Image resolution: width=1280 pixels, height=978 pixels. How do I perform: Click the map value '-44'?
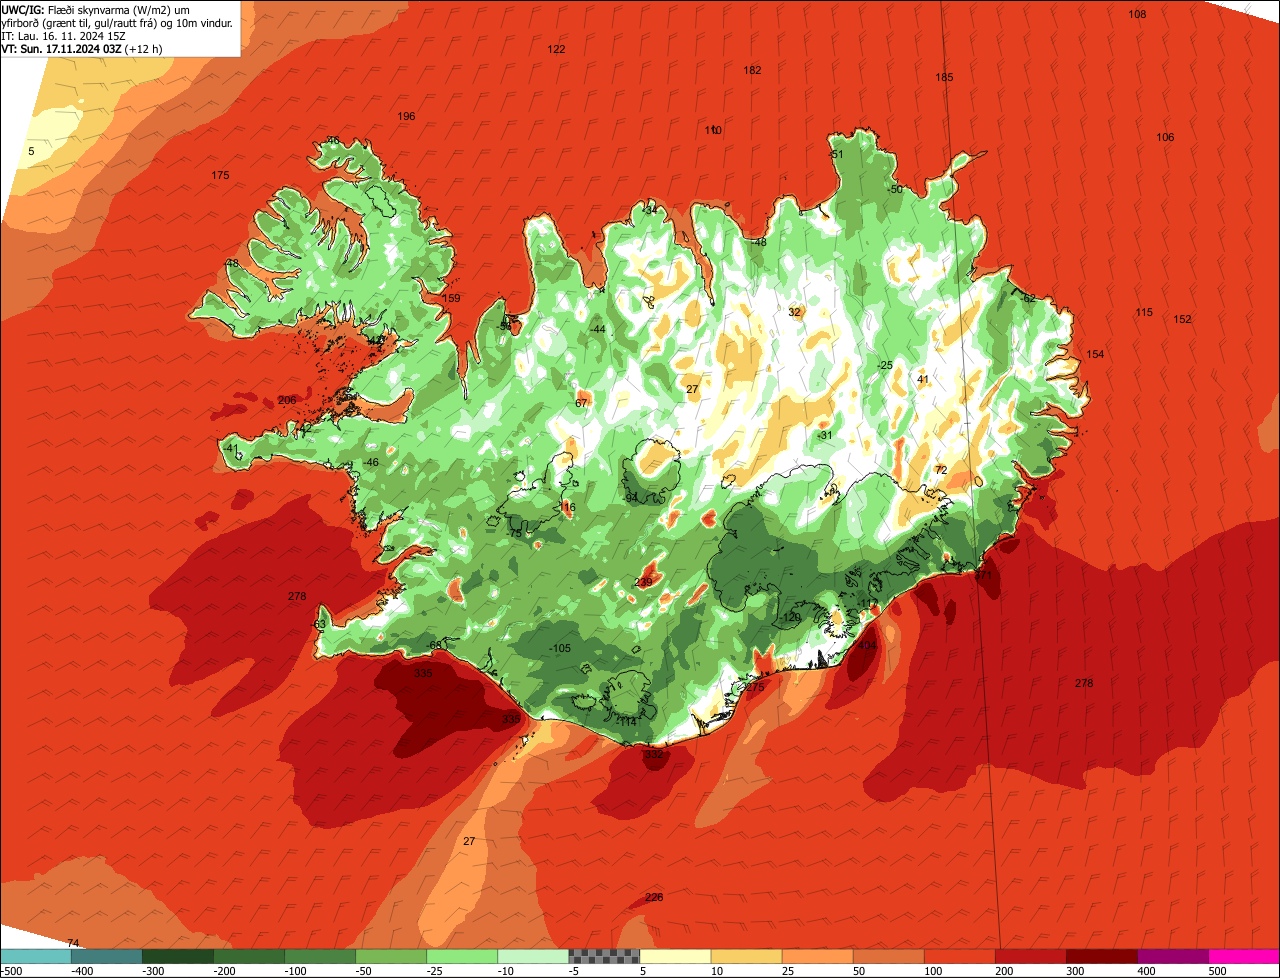[x=597, y=329]
